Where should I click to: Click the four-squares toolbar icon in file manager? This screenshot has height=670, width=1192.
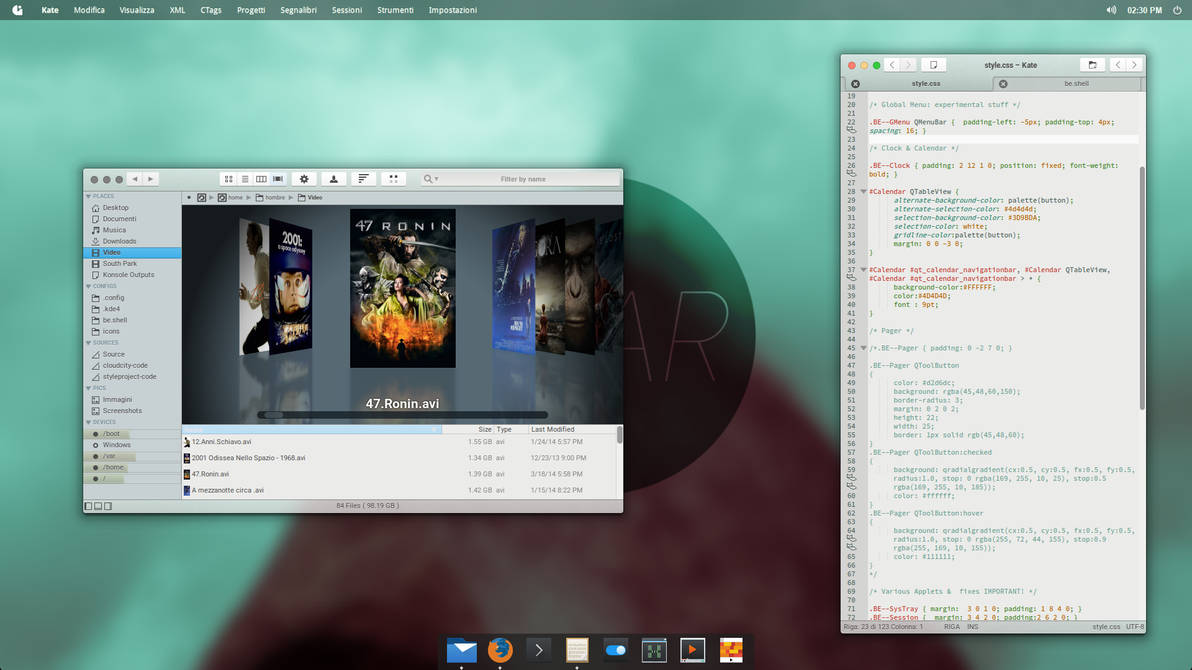click(x=393, y=179)
